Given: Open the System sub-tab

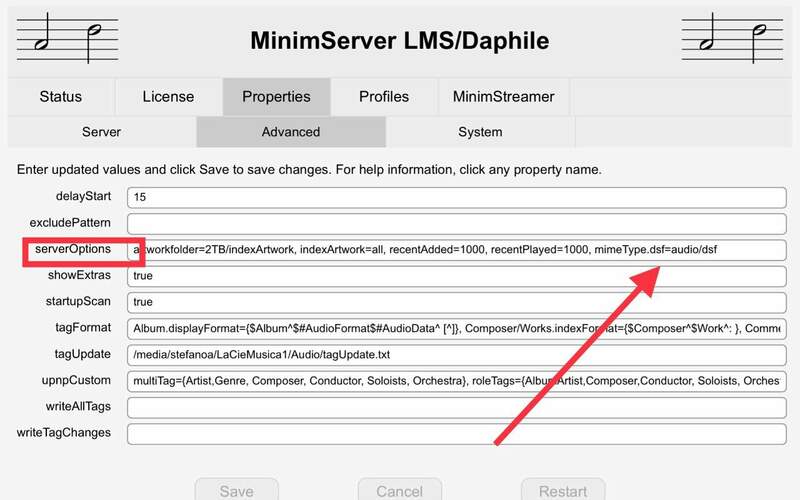Looking at the screenshot, I should tap(480, 132).
